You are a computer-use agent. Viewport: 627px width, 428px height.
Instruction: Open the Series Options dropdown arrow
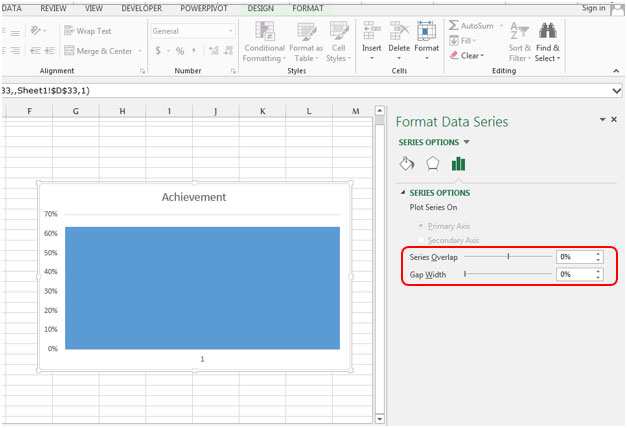(x=466, y=142)
